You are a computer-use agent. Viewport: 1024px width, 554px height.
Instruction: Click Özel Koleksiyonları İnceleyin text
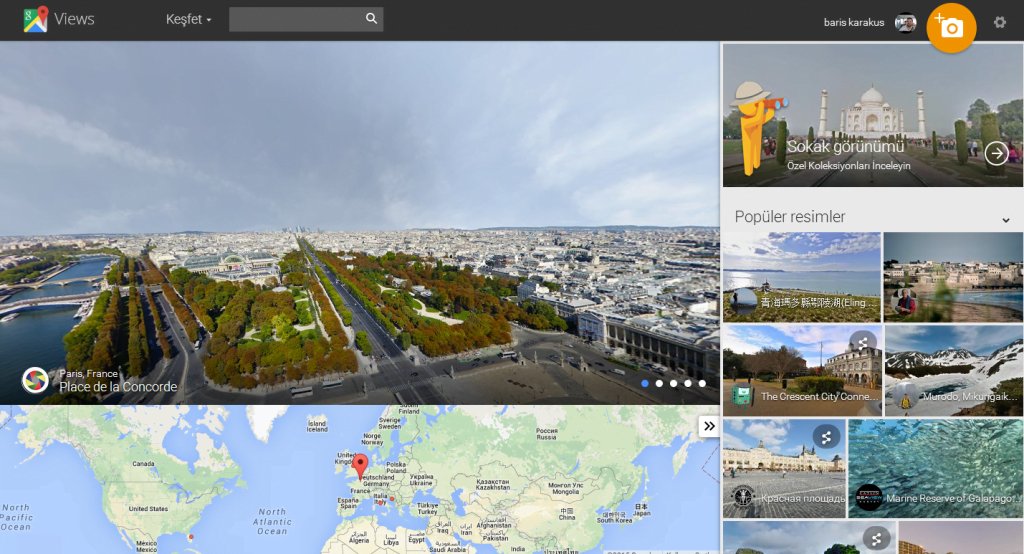click(848, 165)
